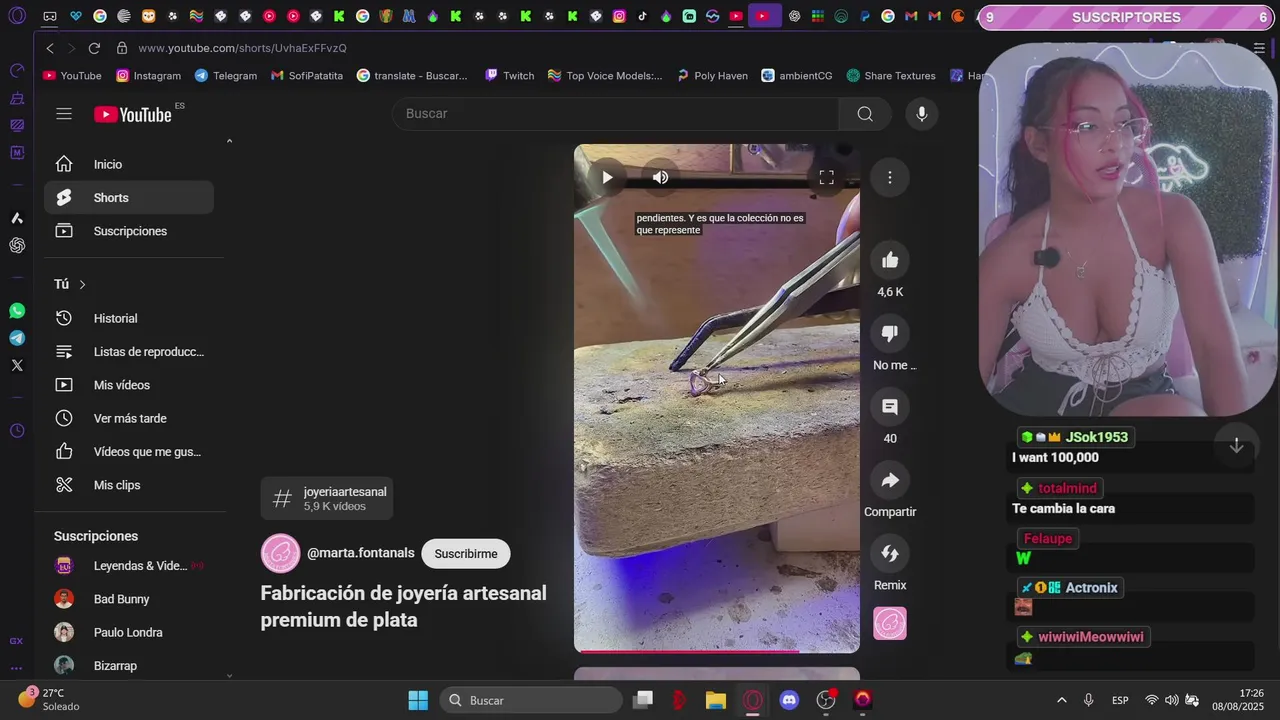Open the Leyendas & Vide... subscription channel
Screen dimensions: 1280x720
(x=129, y=566)
